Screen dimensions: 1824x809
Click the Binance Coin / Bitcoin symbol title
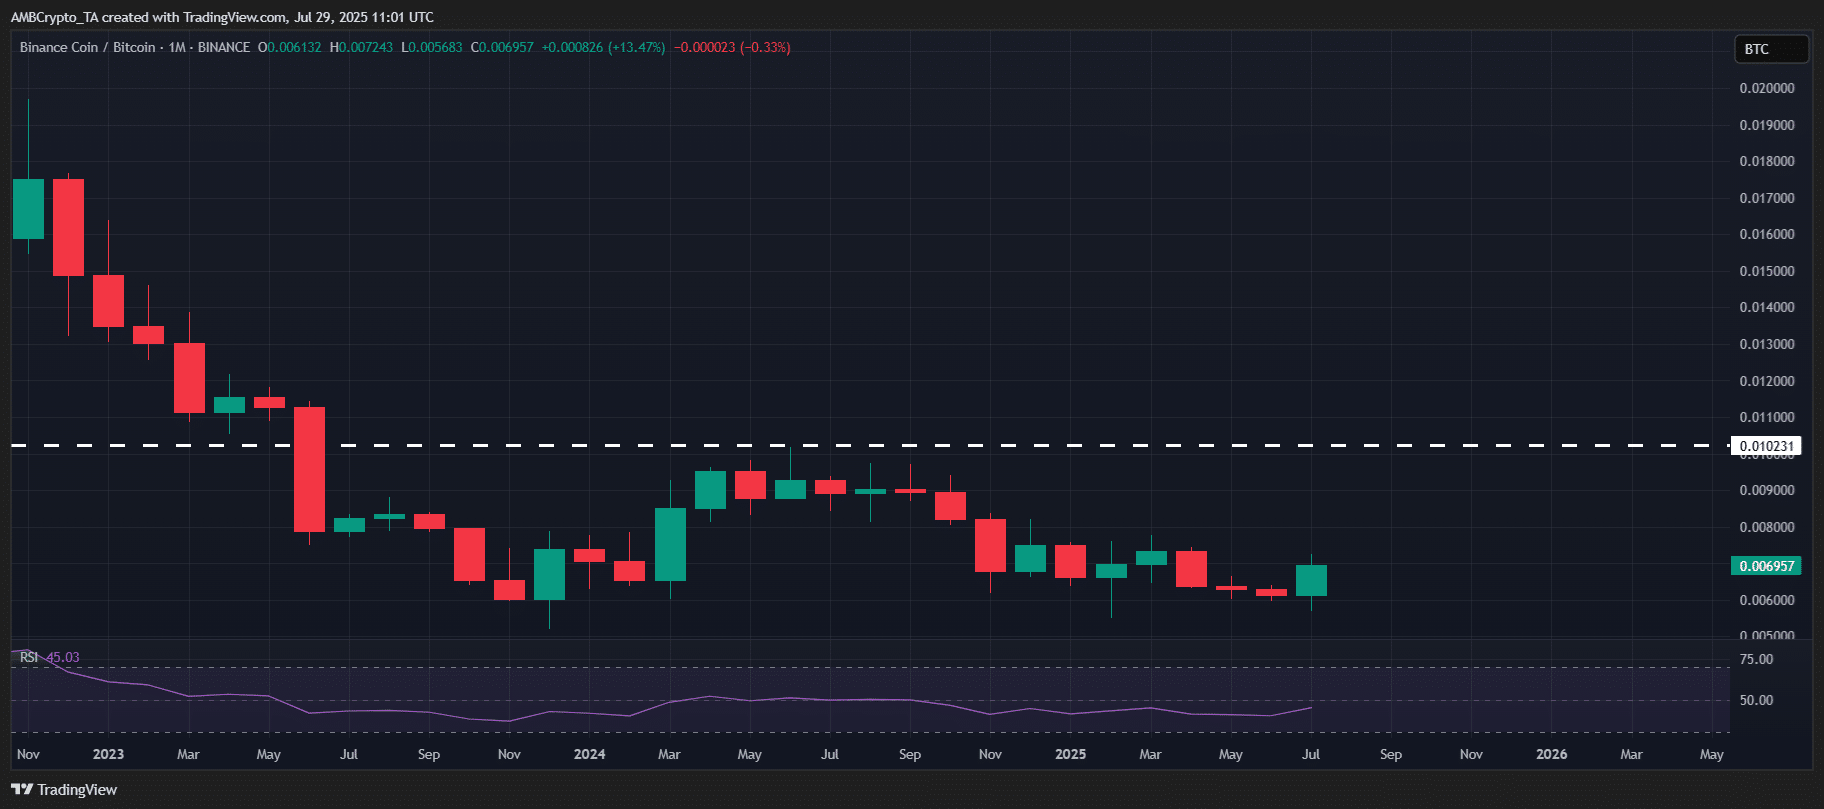tap(88, 47)
